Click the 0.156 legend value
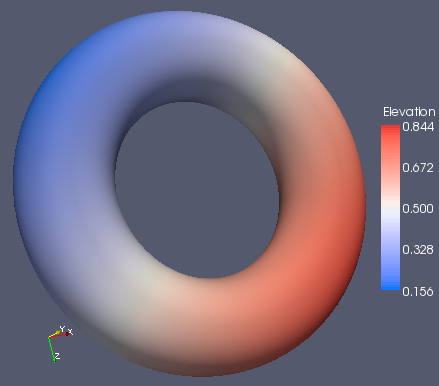Image resolution: width=439 pixels, height=386 pixels. point(418,292)
